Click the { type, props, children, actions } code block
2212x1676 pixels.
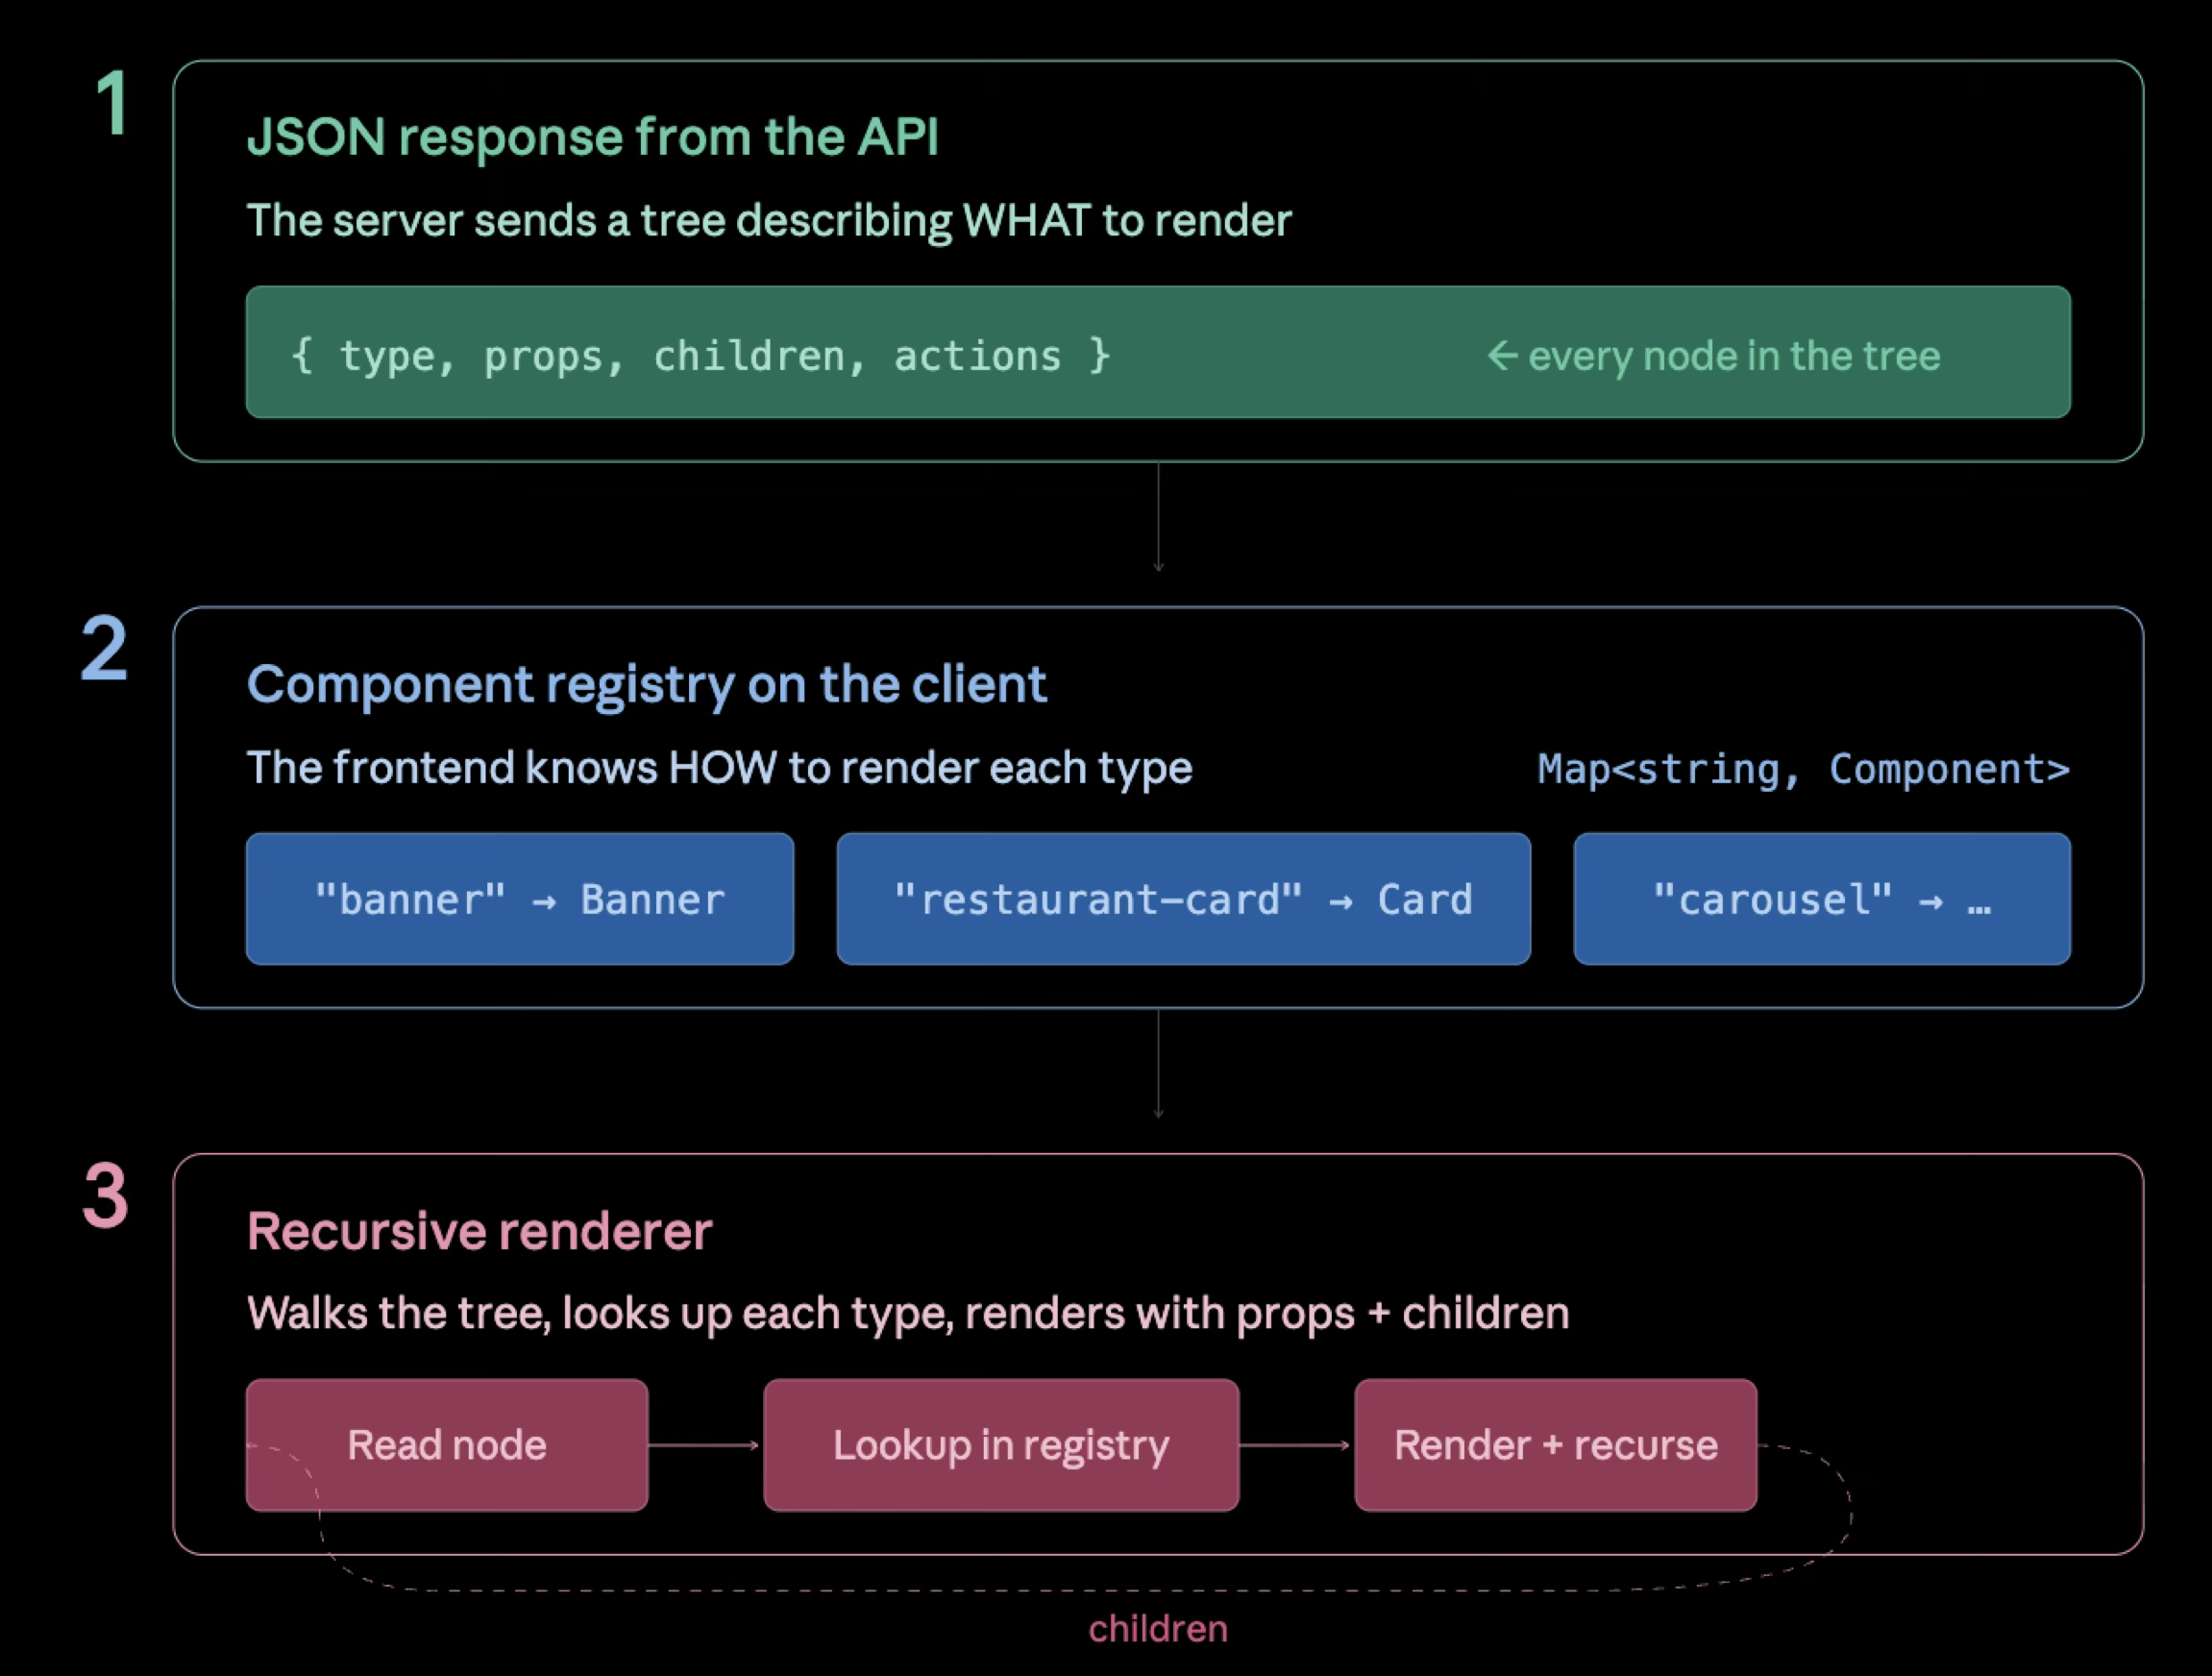point(1158,352)
